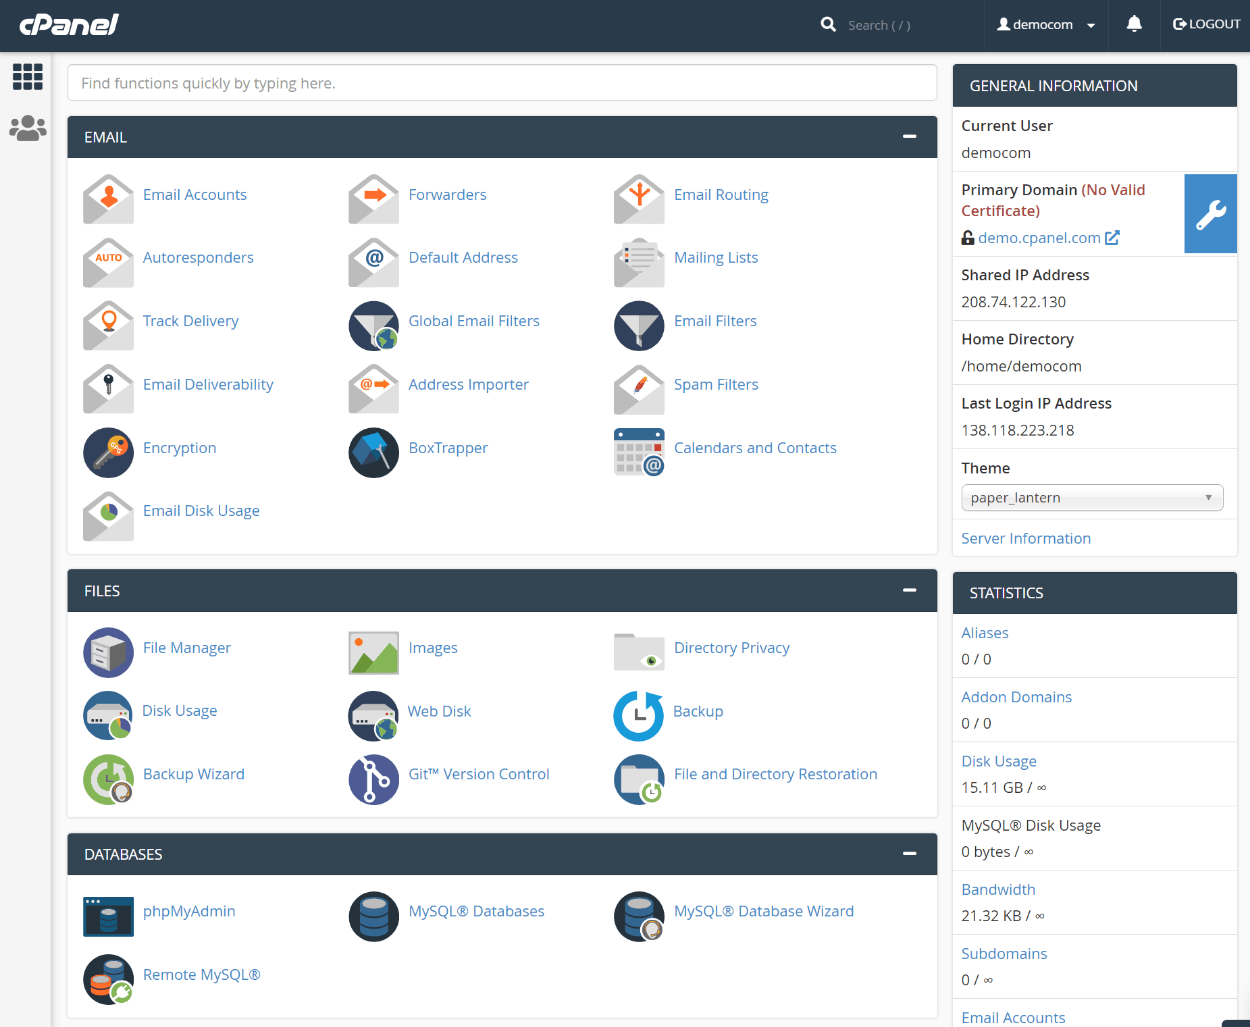
Task: Click the Addon Domains statistics link
Action: pyautogui.click(x=1016, y=697)
